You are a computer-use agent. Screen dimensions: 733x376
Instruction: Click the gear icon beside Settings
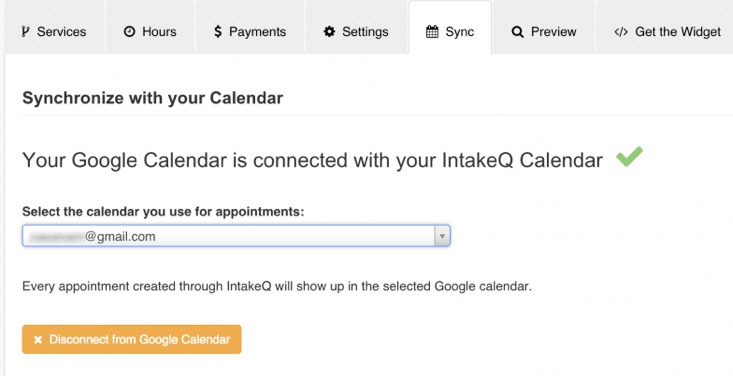click(x=330, y=32)
